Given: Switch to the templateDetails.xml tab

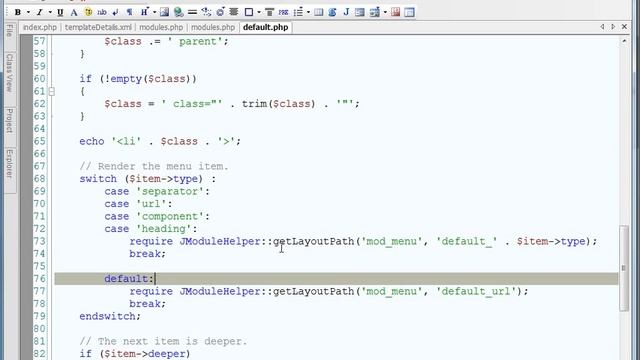Looking at the screenshot, I should (x=98, y=27).
